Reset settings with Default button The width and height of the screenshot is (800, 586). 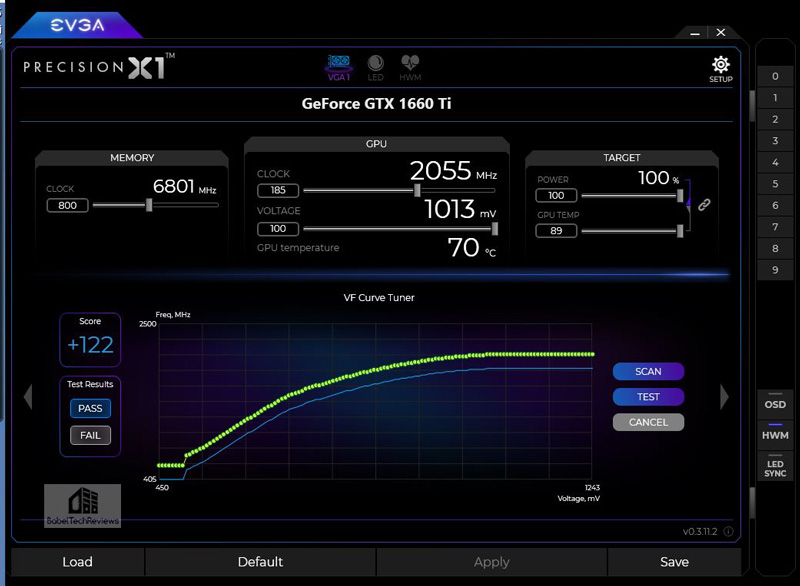(x=260, y=562)
